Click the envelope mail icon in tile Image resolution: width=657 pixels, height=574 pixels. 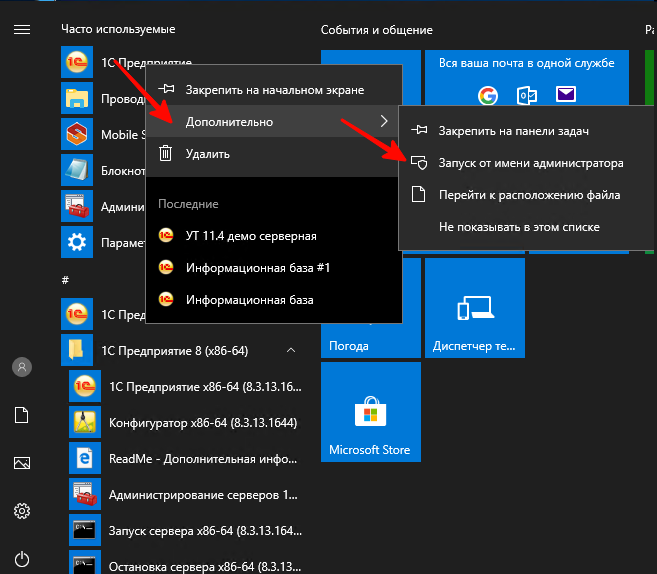[x=566, y=94]
